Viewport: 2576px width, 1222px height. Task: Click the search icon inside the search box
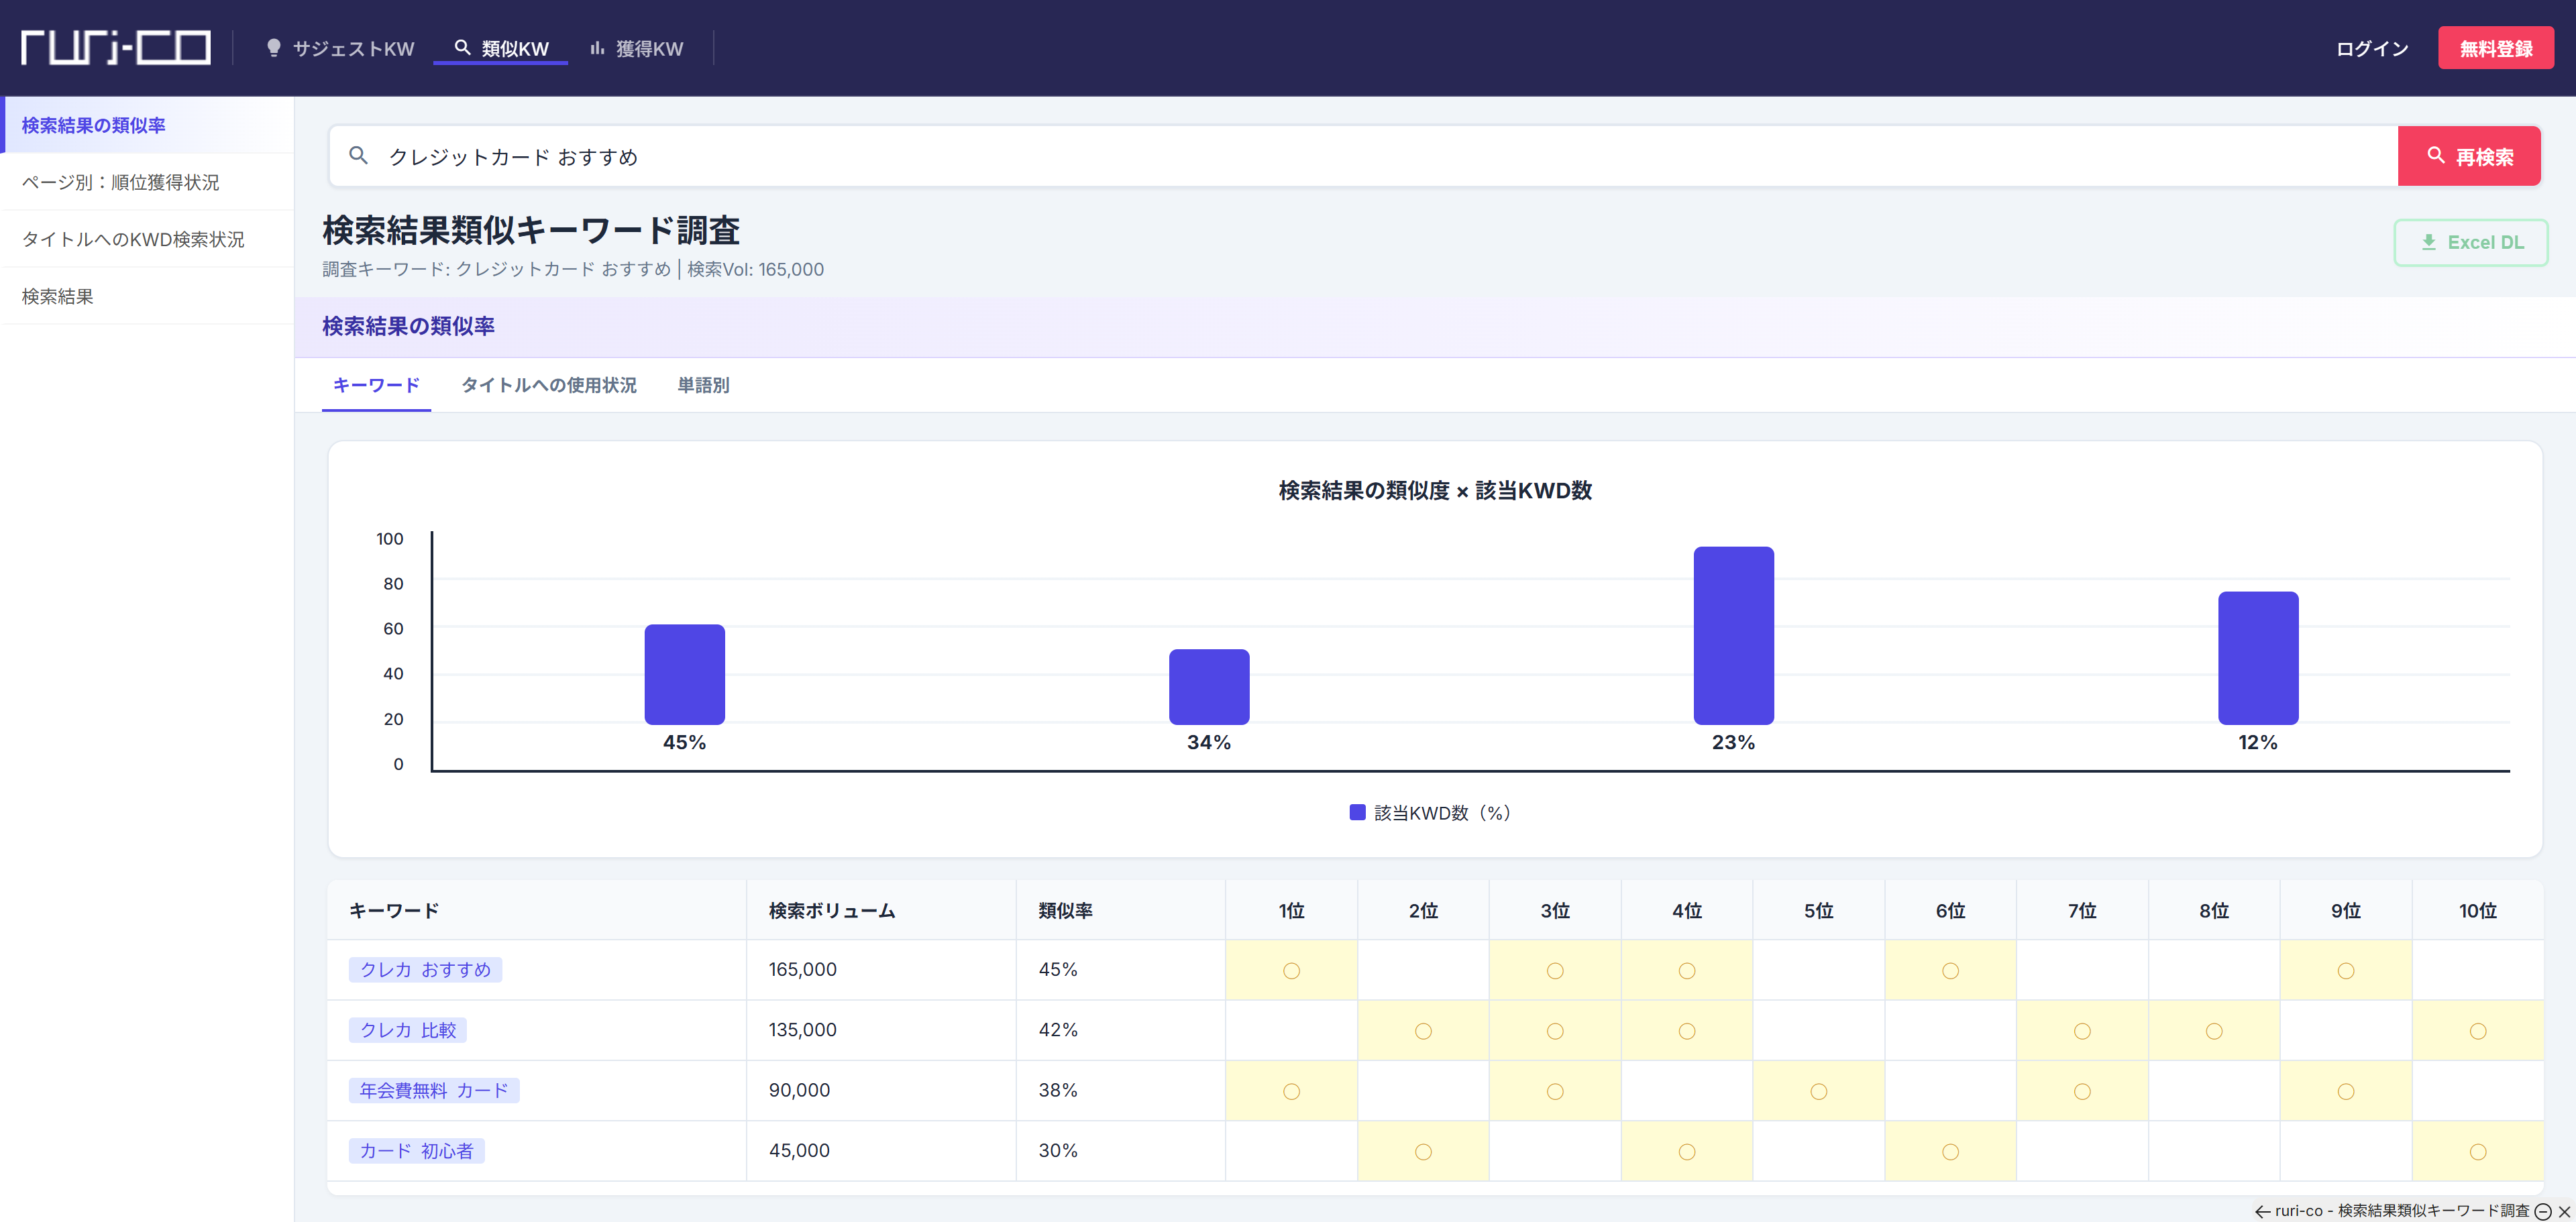358,156
